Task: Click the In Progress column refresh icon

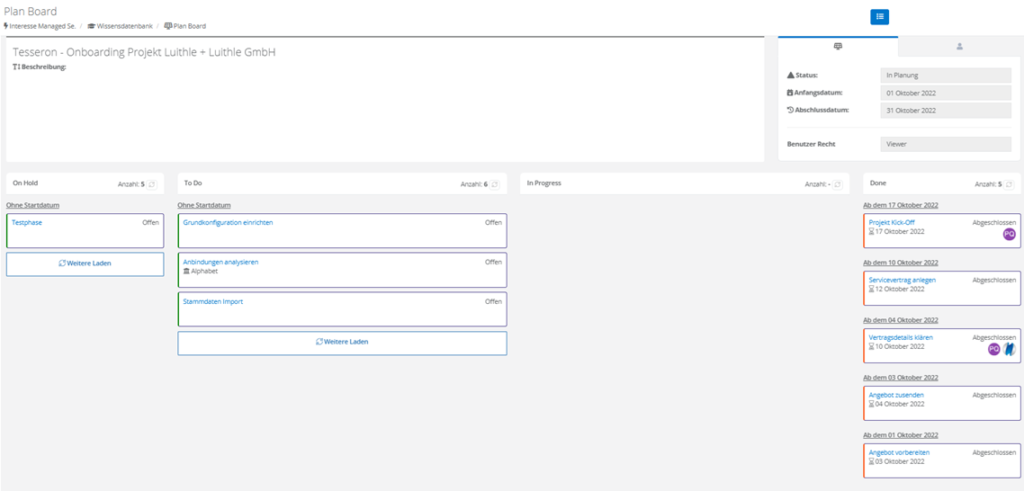Action: (x=838, y=184)
